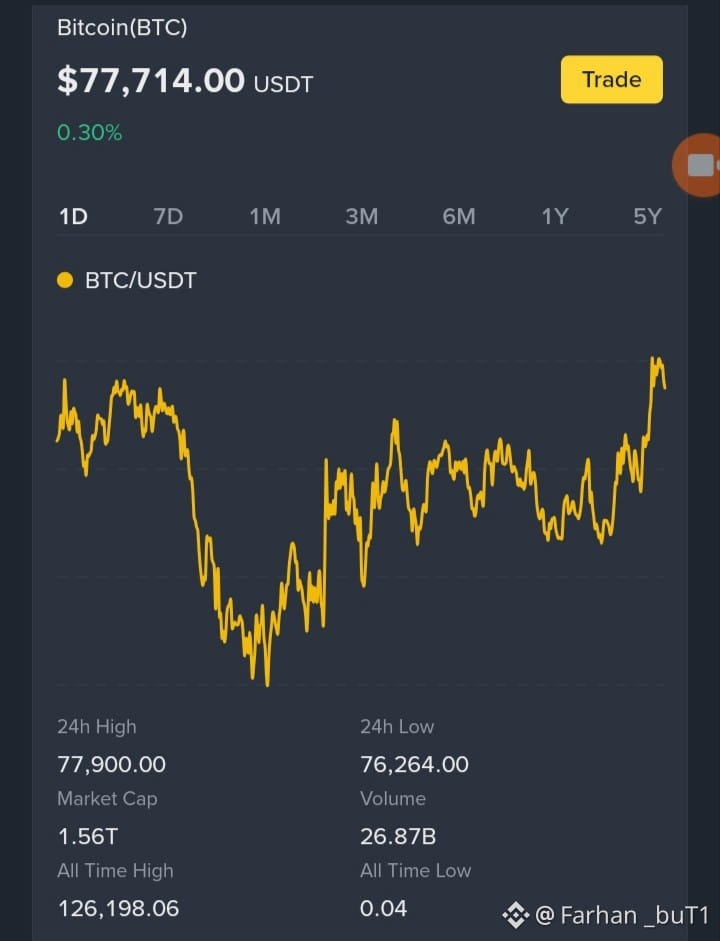Select the 1D timeframe tab
The width and height of the screenshot is (720, 941).
73,216
